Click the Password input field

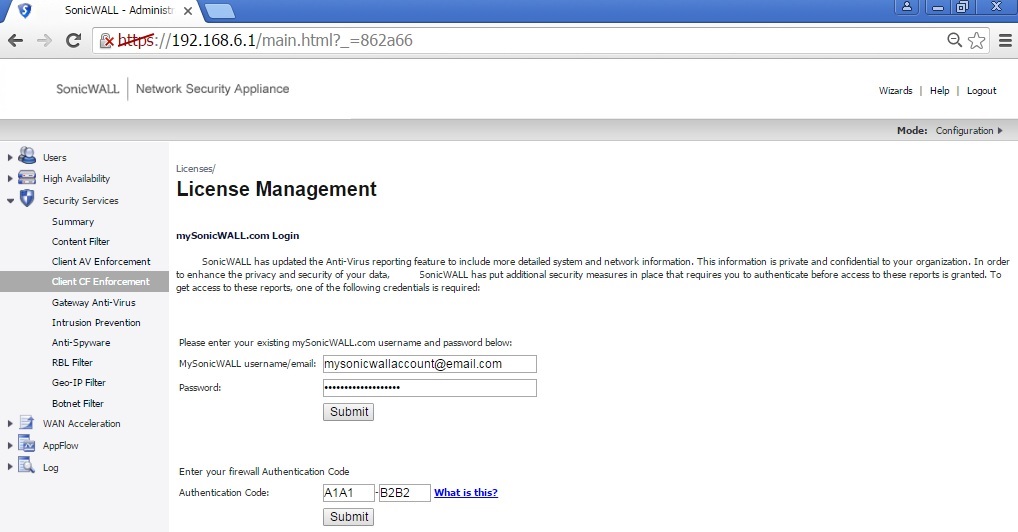[x=429, y=388]
